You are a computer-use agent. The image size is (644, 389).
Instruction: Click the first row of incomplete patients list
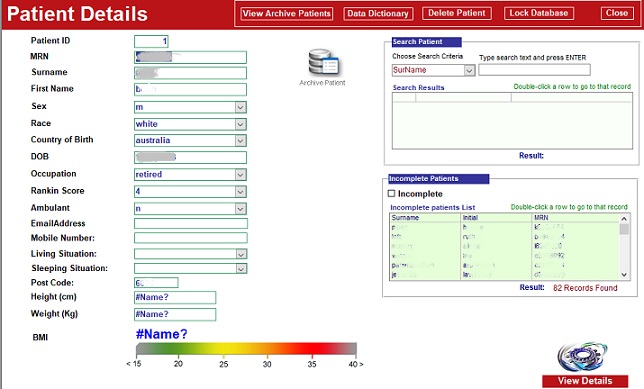pyautogui.click(x=504, y=227)
